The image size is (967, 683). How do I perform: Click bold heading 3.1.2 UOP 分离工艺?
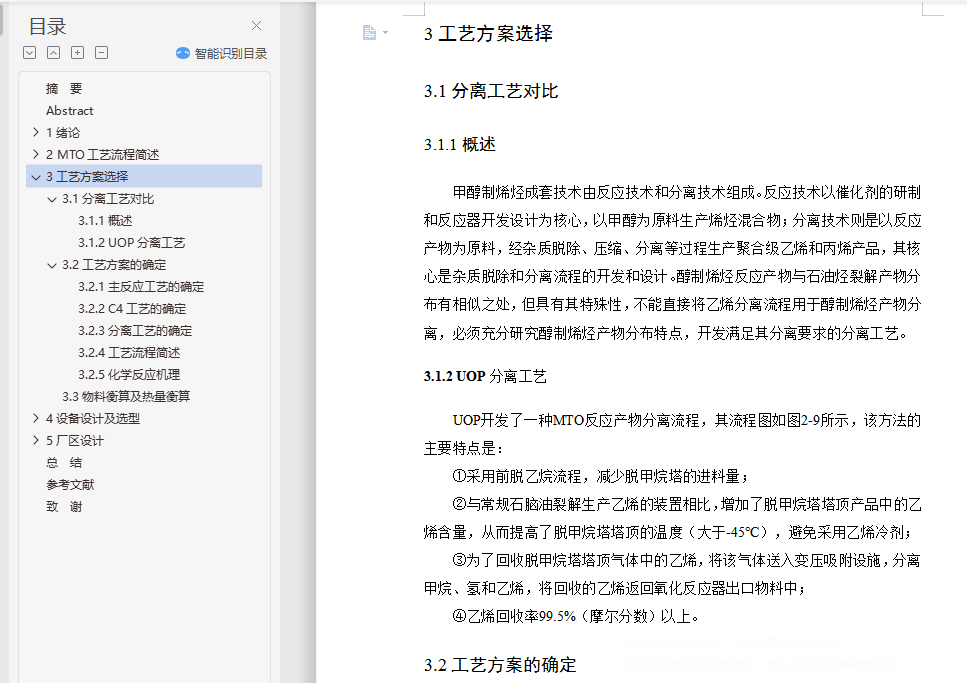click(x=485, y=376)
